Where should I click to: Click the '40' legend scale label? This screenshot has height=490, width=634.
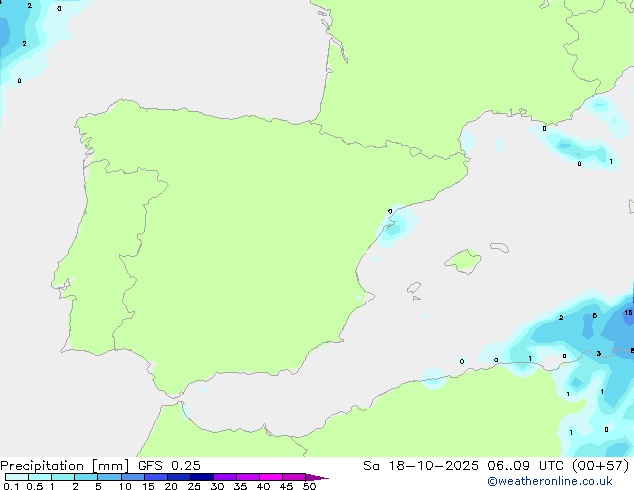coord(263,486)
